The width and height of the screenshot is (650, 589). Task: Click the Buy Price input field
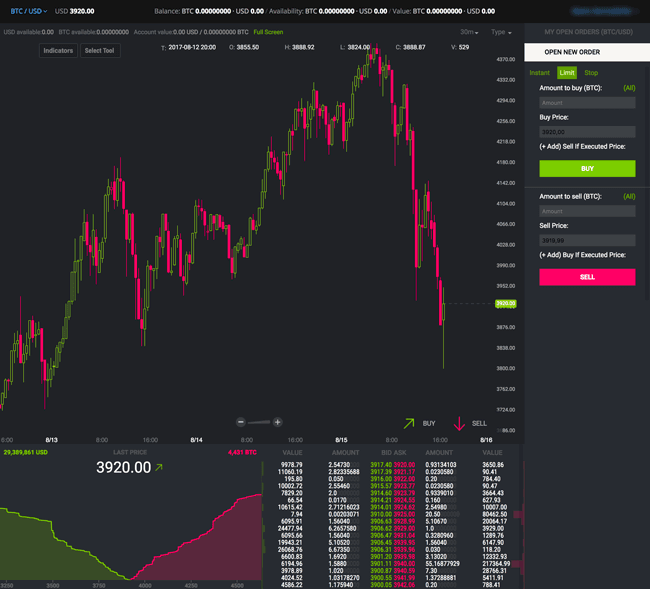[x=587, y=132]
